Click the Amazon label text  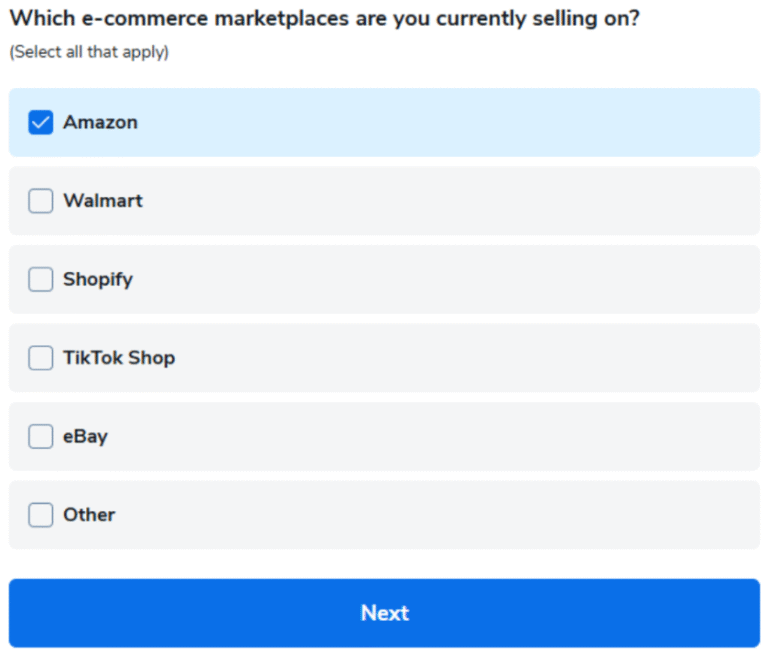click(x=100, y=122)
